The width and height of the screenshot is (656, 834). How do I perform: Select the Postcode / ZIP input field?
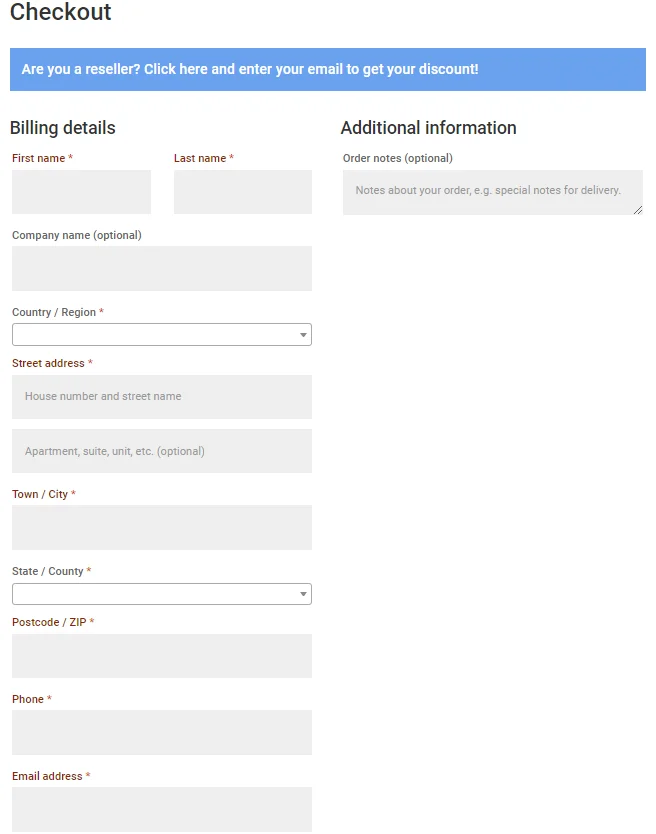pyautogui.click(x=162, y=656)
